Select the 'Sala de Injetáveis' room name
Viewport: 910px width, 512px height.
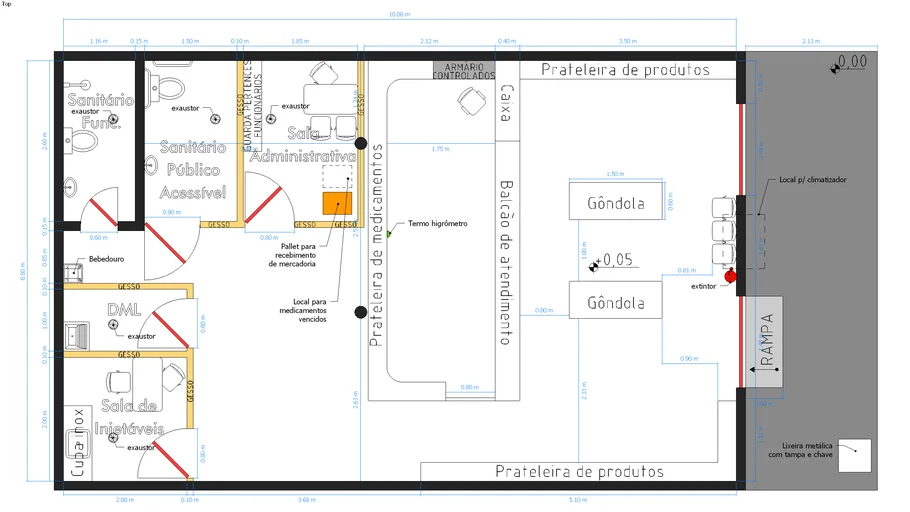click(129, 417)
